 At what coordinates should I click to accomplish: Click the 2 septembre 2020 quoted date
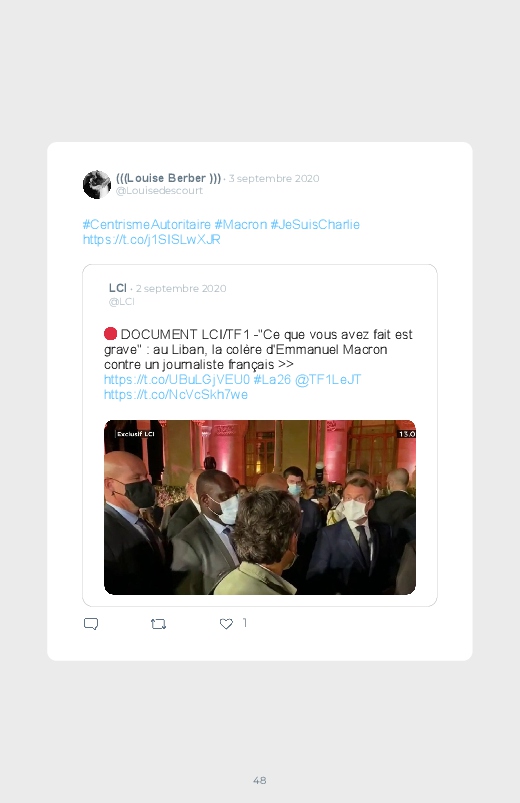tap(181, 288)
